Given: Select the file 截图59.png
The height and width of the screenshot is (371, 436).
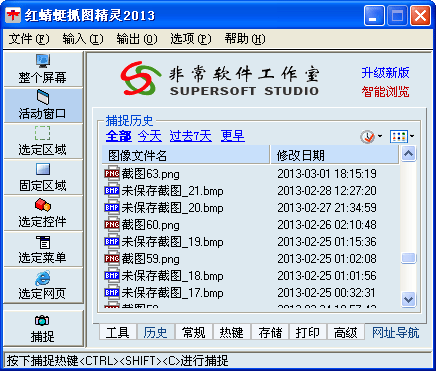Looking at the screenshot, I should (150, 259).
